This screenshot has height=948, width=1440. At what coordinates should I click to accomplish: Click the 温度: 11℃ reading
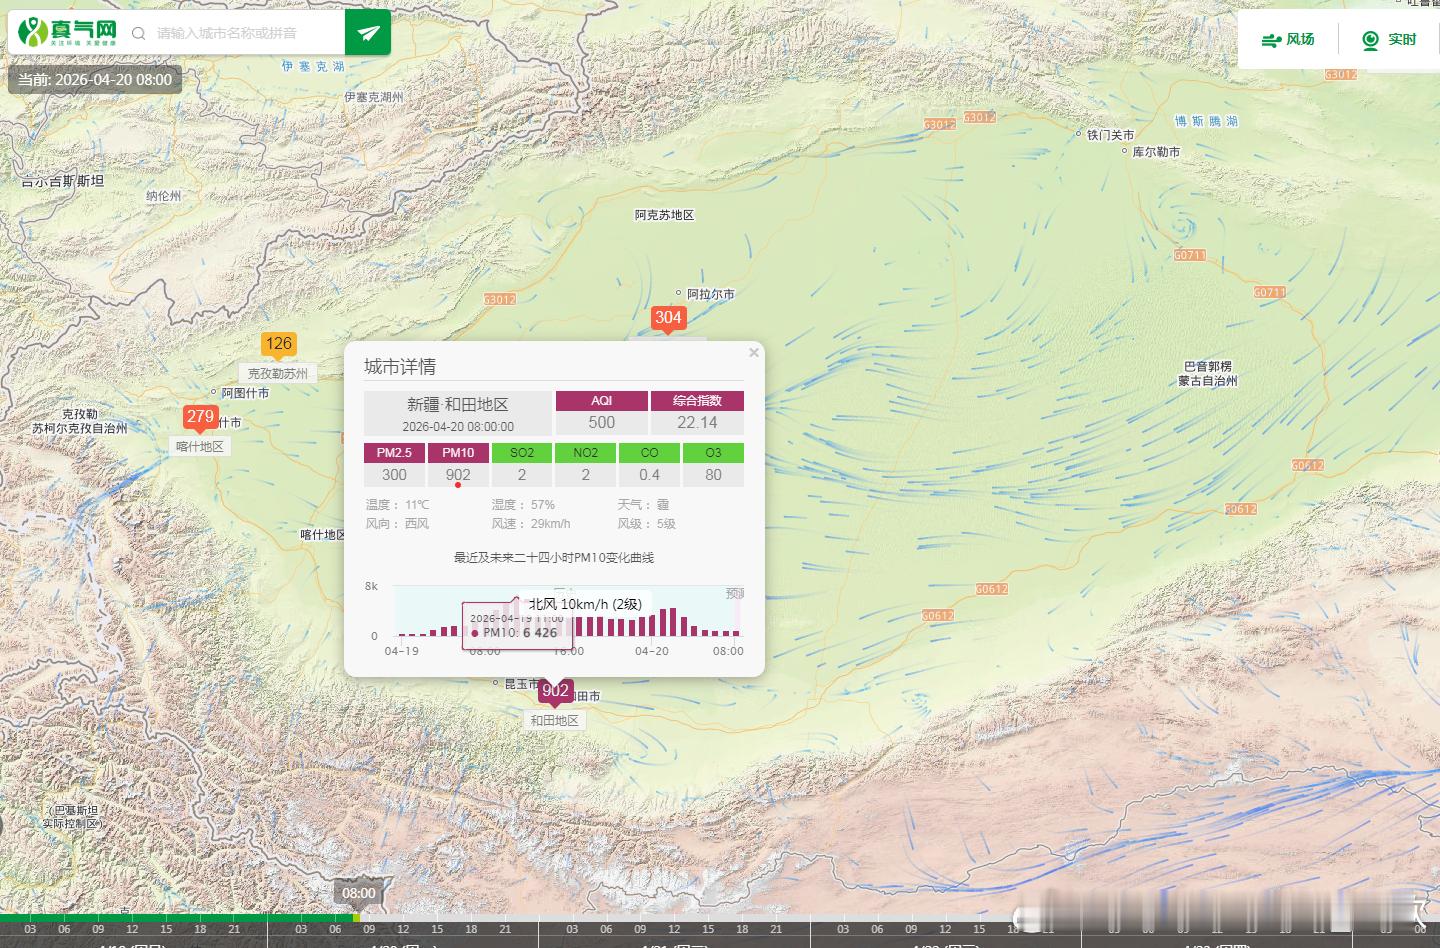tap(397, 505)
